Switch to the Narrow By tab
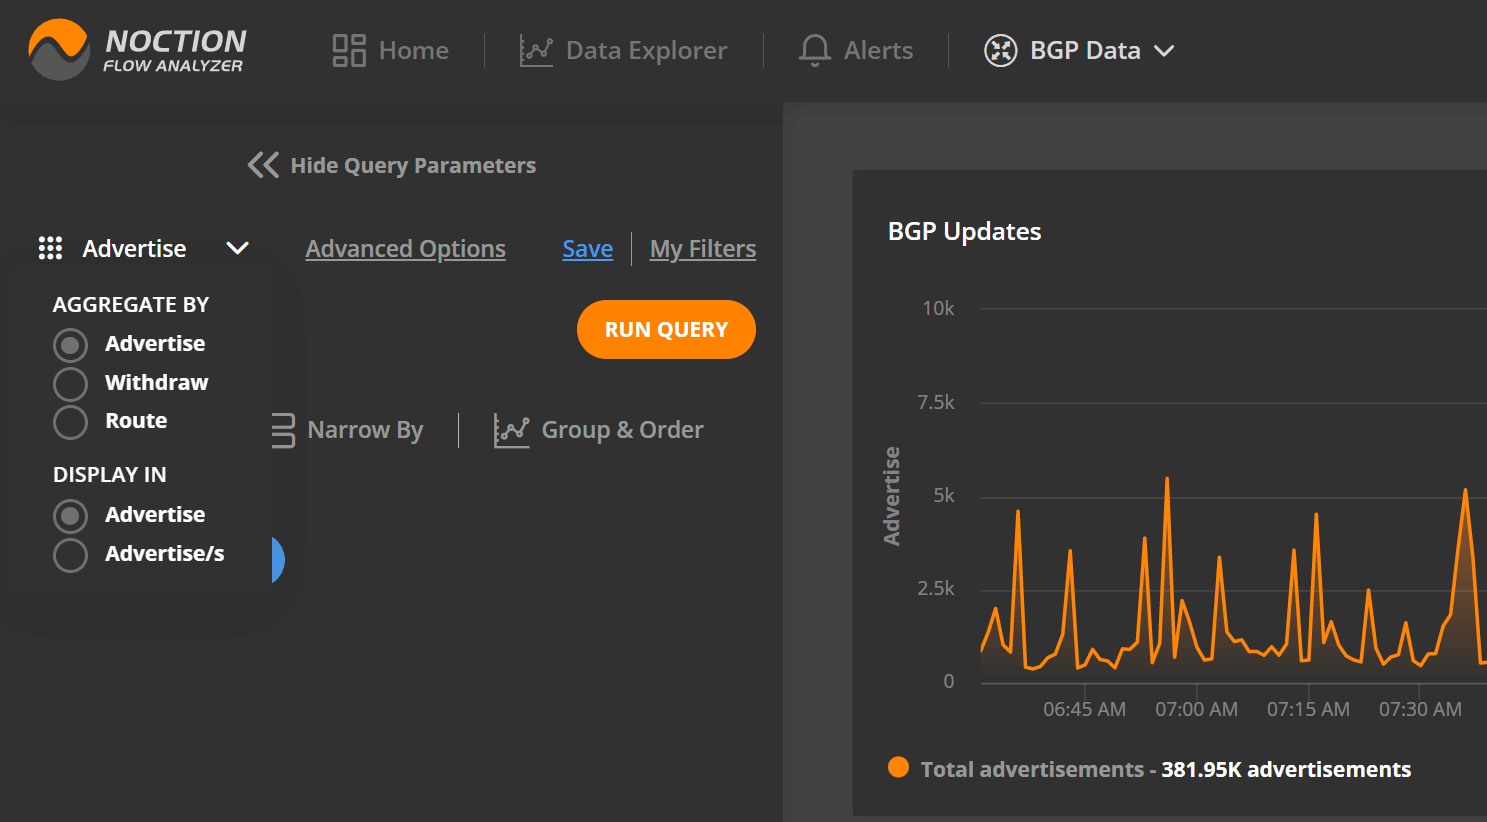This screenshot has width=1487, height=822. click(x=348, y=430)
